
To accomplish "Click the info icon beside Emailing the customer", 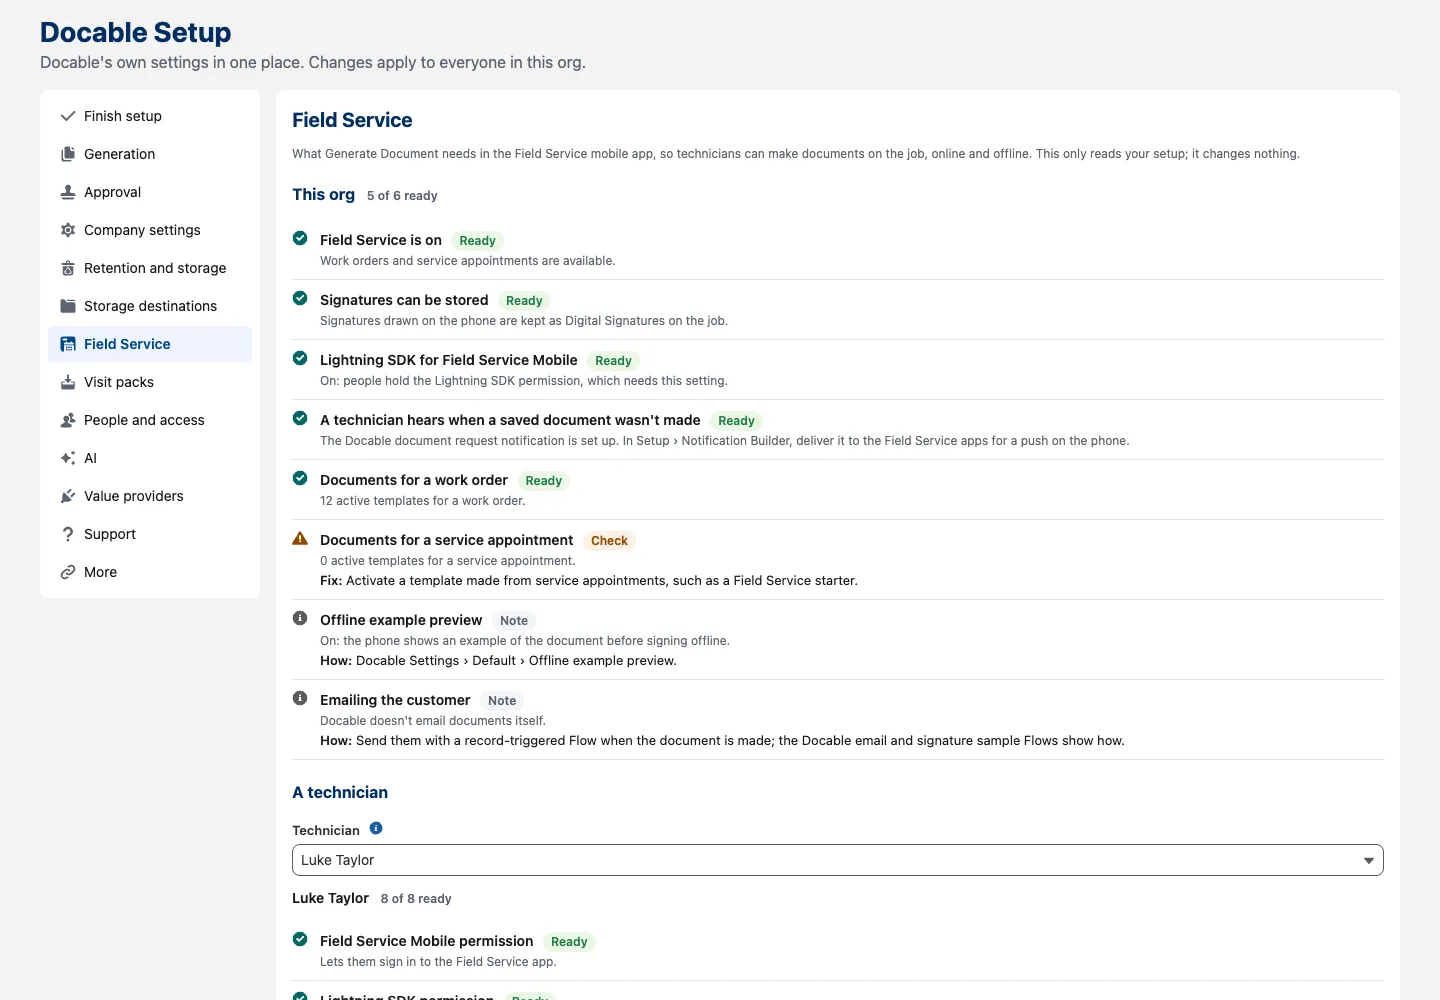I will 300,698.
